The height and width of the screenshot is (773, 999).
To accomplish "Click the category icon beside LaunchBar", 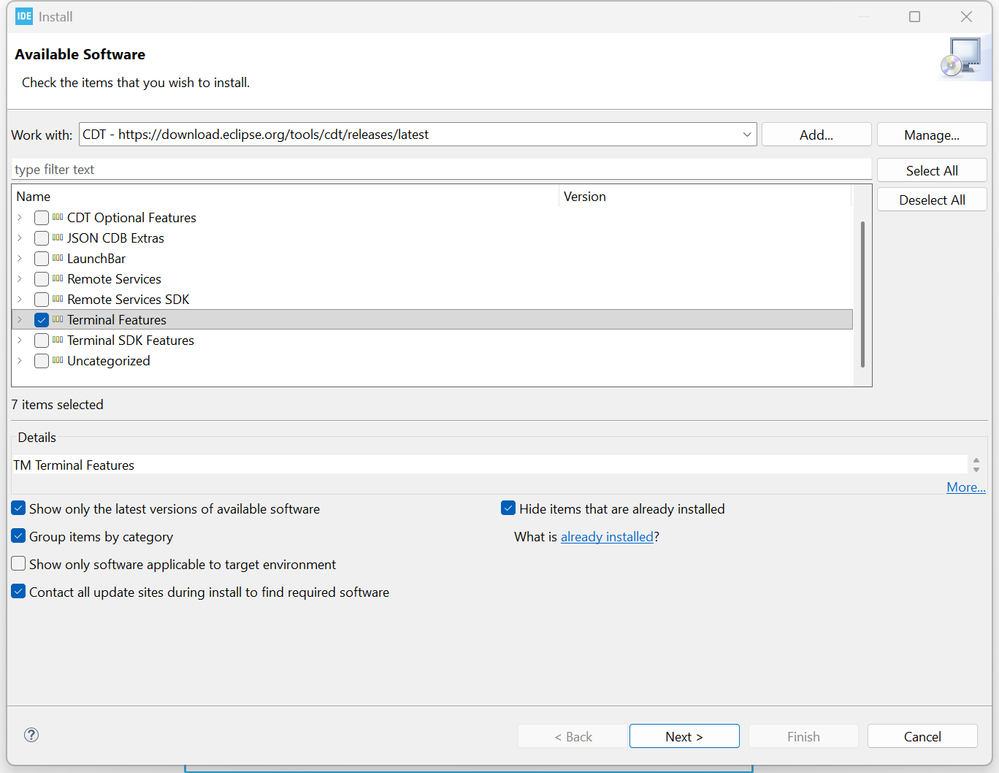I will [x=58, y=259].
